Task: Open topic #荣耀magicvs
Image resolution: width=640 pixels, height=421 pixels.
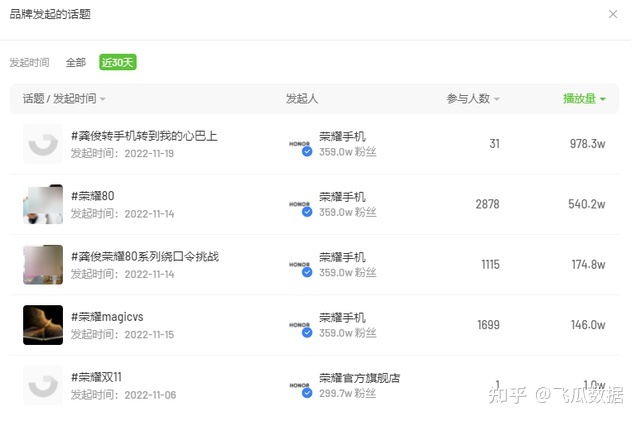Action: pos(107,317)
